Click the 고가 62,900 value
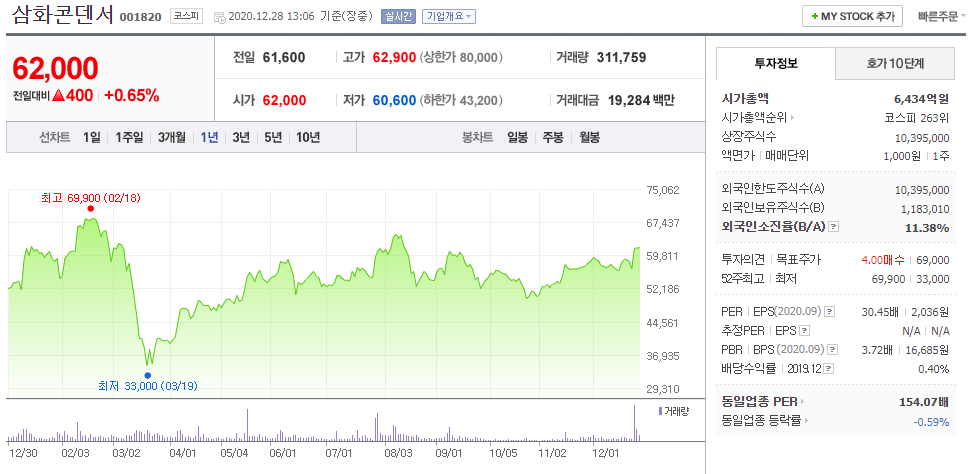Screen dimensions: 970x474 click(394, 58)
